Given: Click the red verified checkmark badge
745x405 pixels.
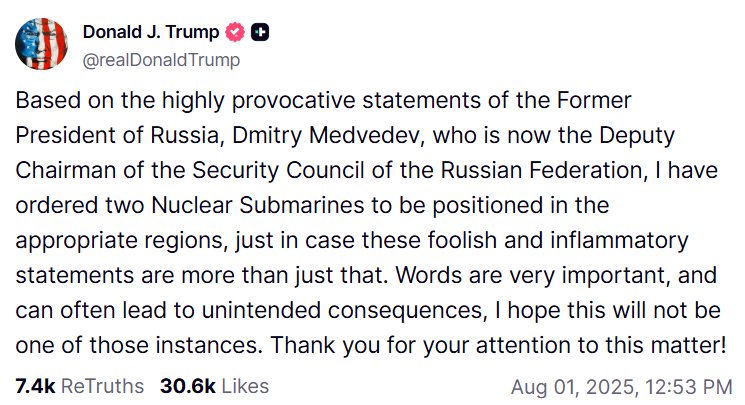Looking at the screenshot, I should [235, 32].
